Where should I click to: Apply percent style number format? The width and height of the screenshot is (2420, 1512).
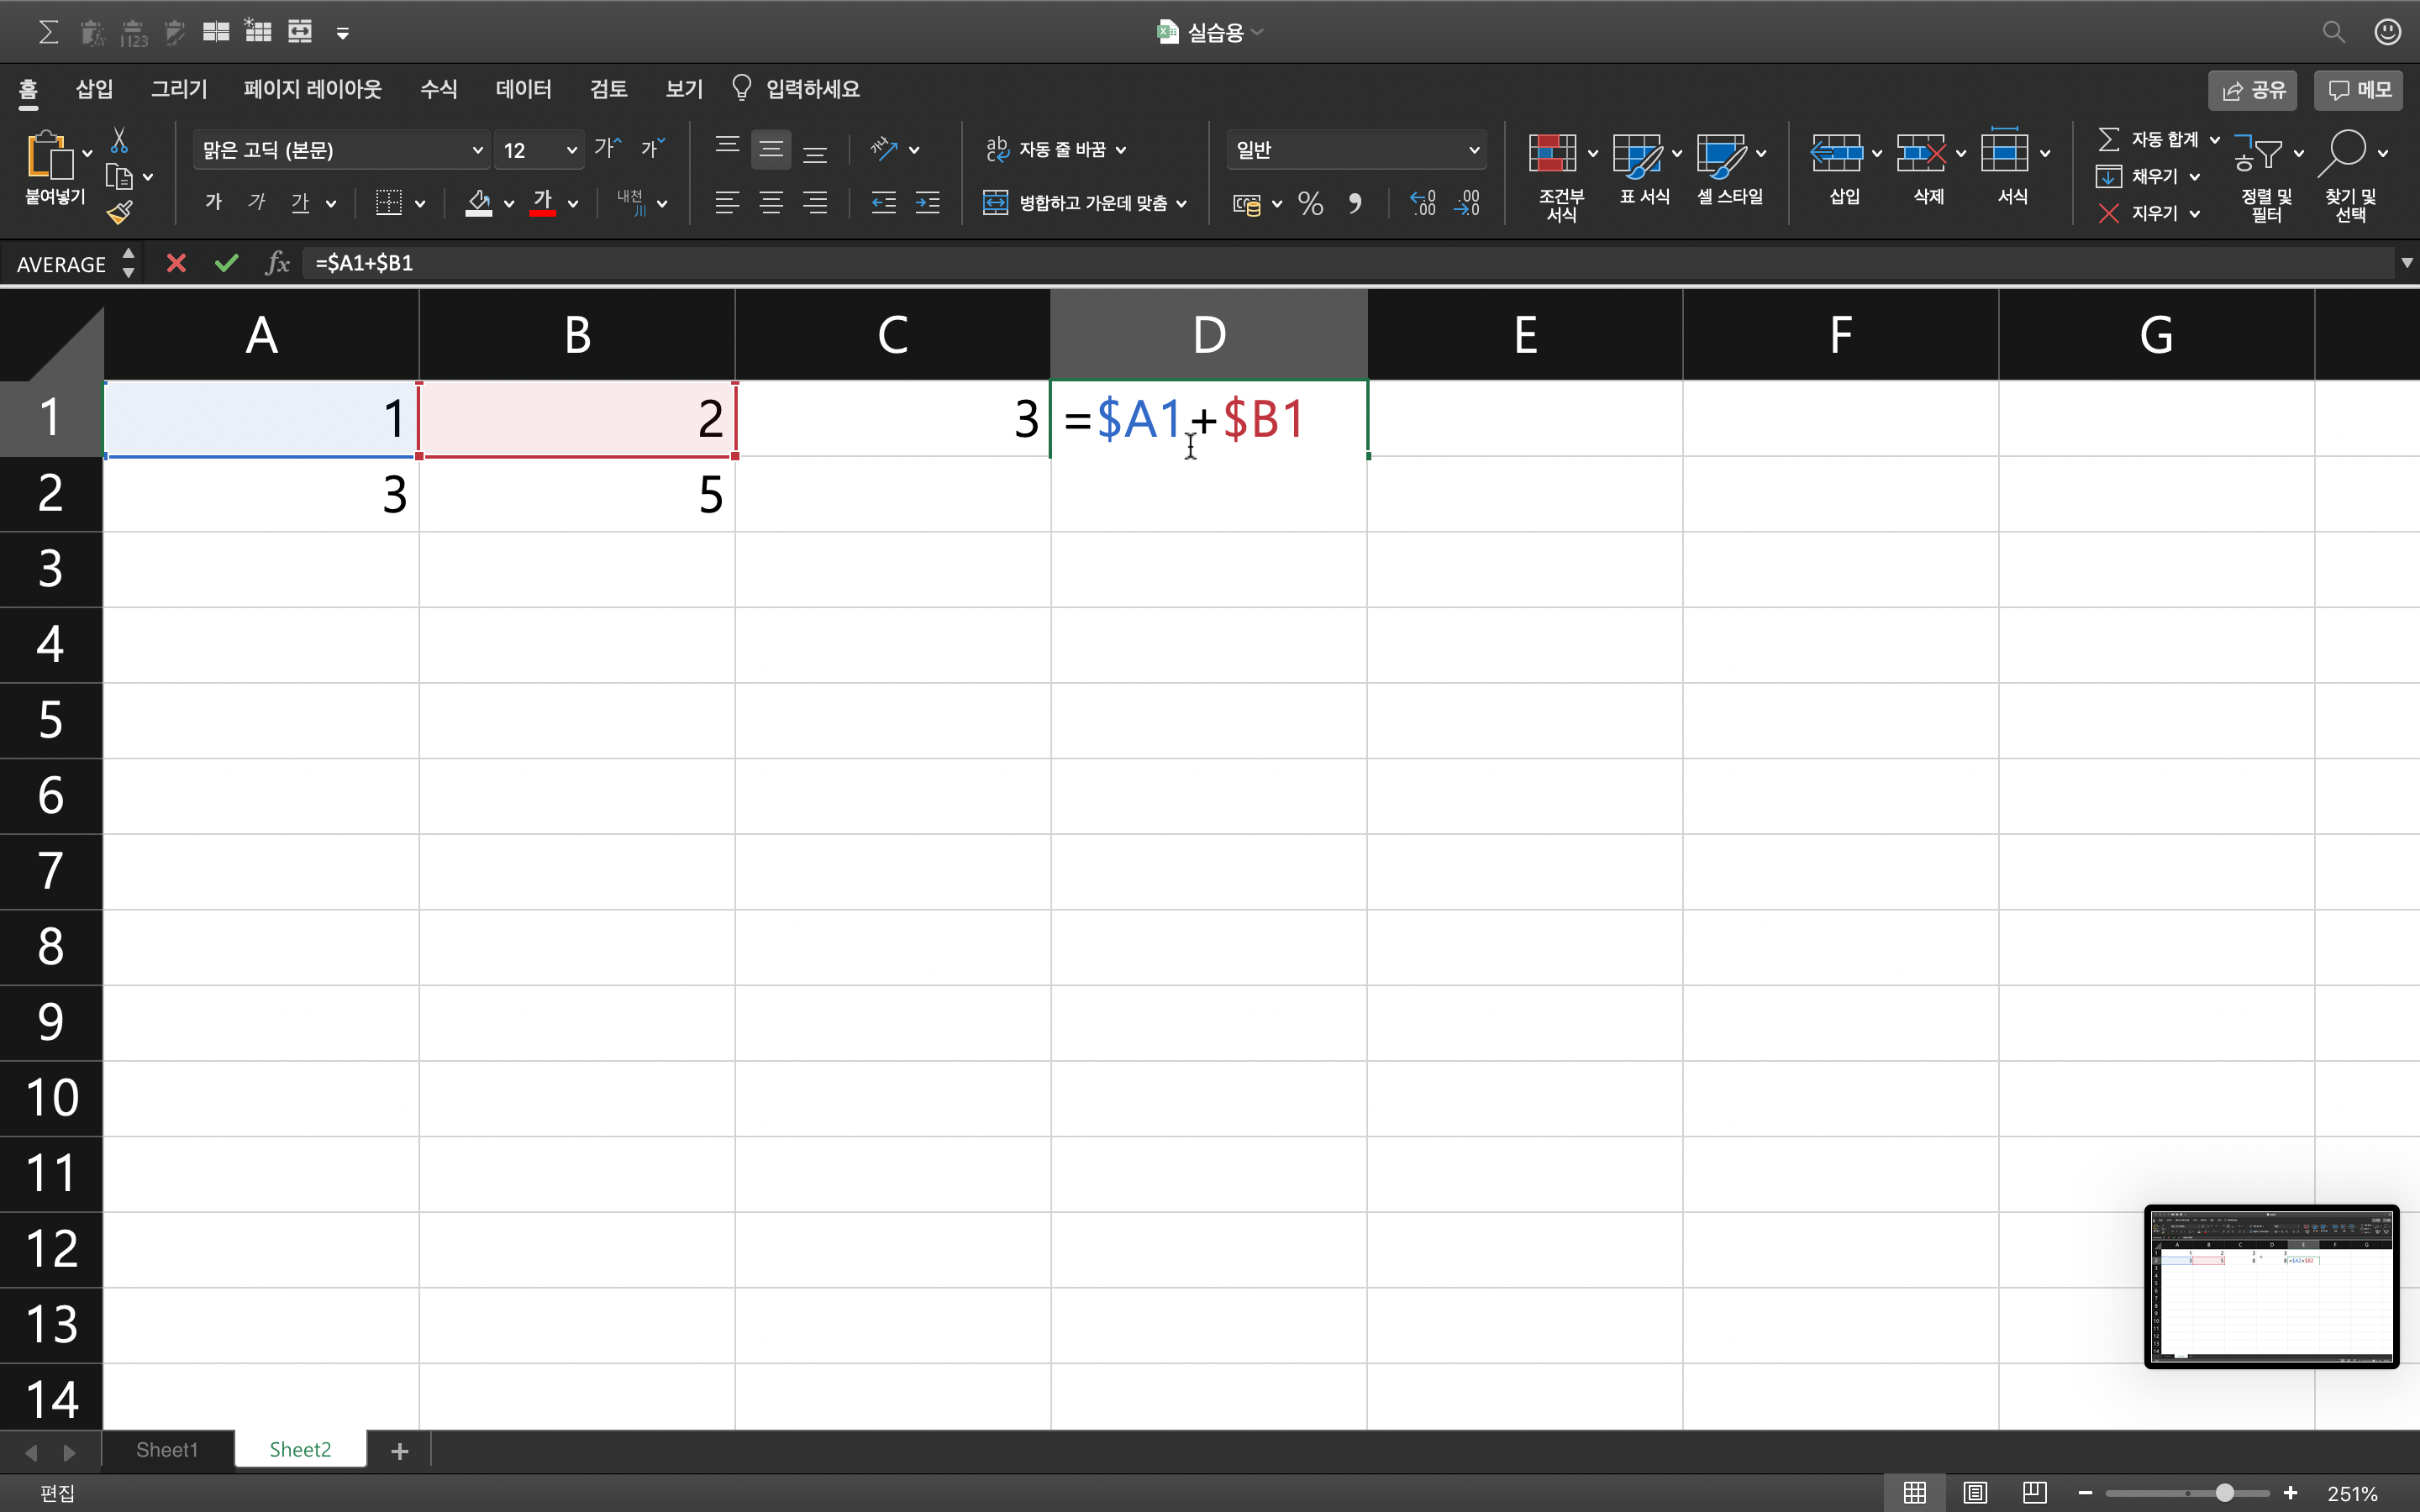(x=1310, y=204)
